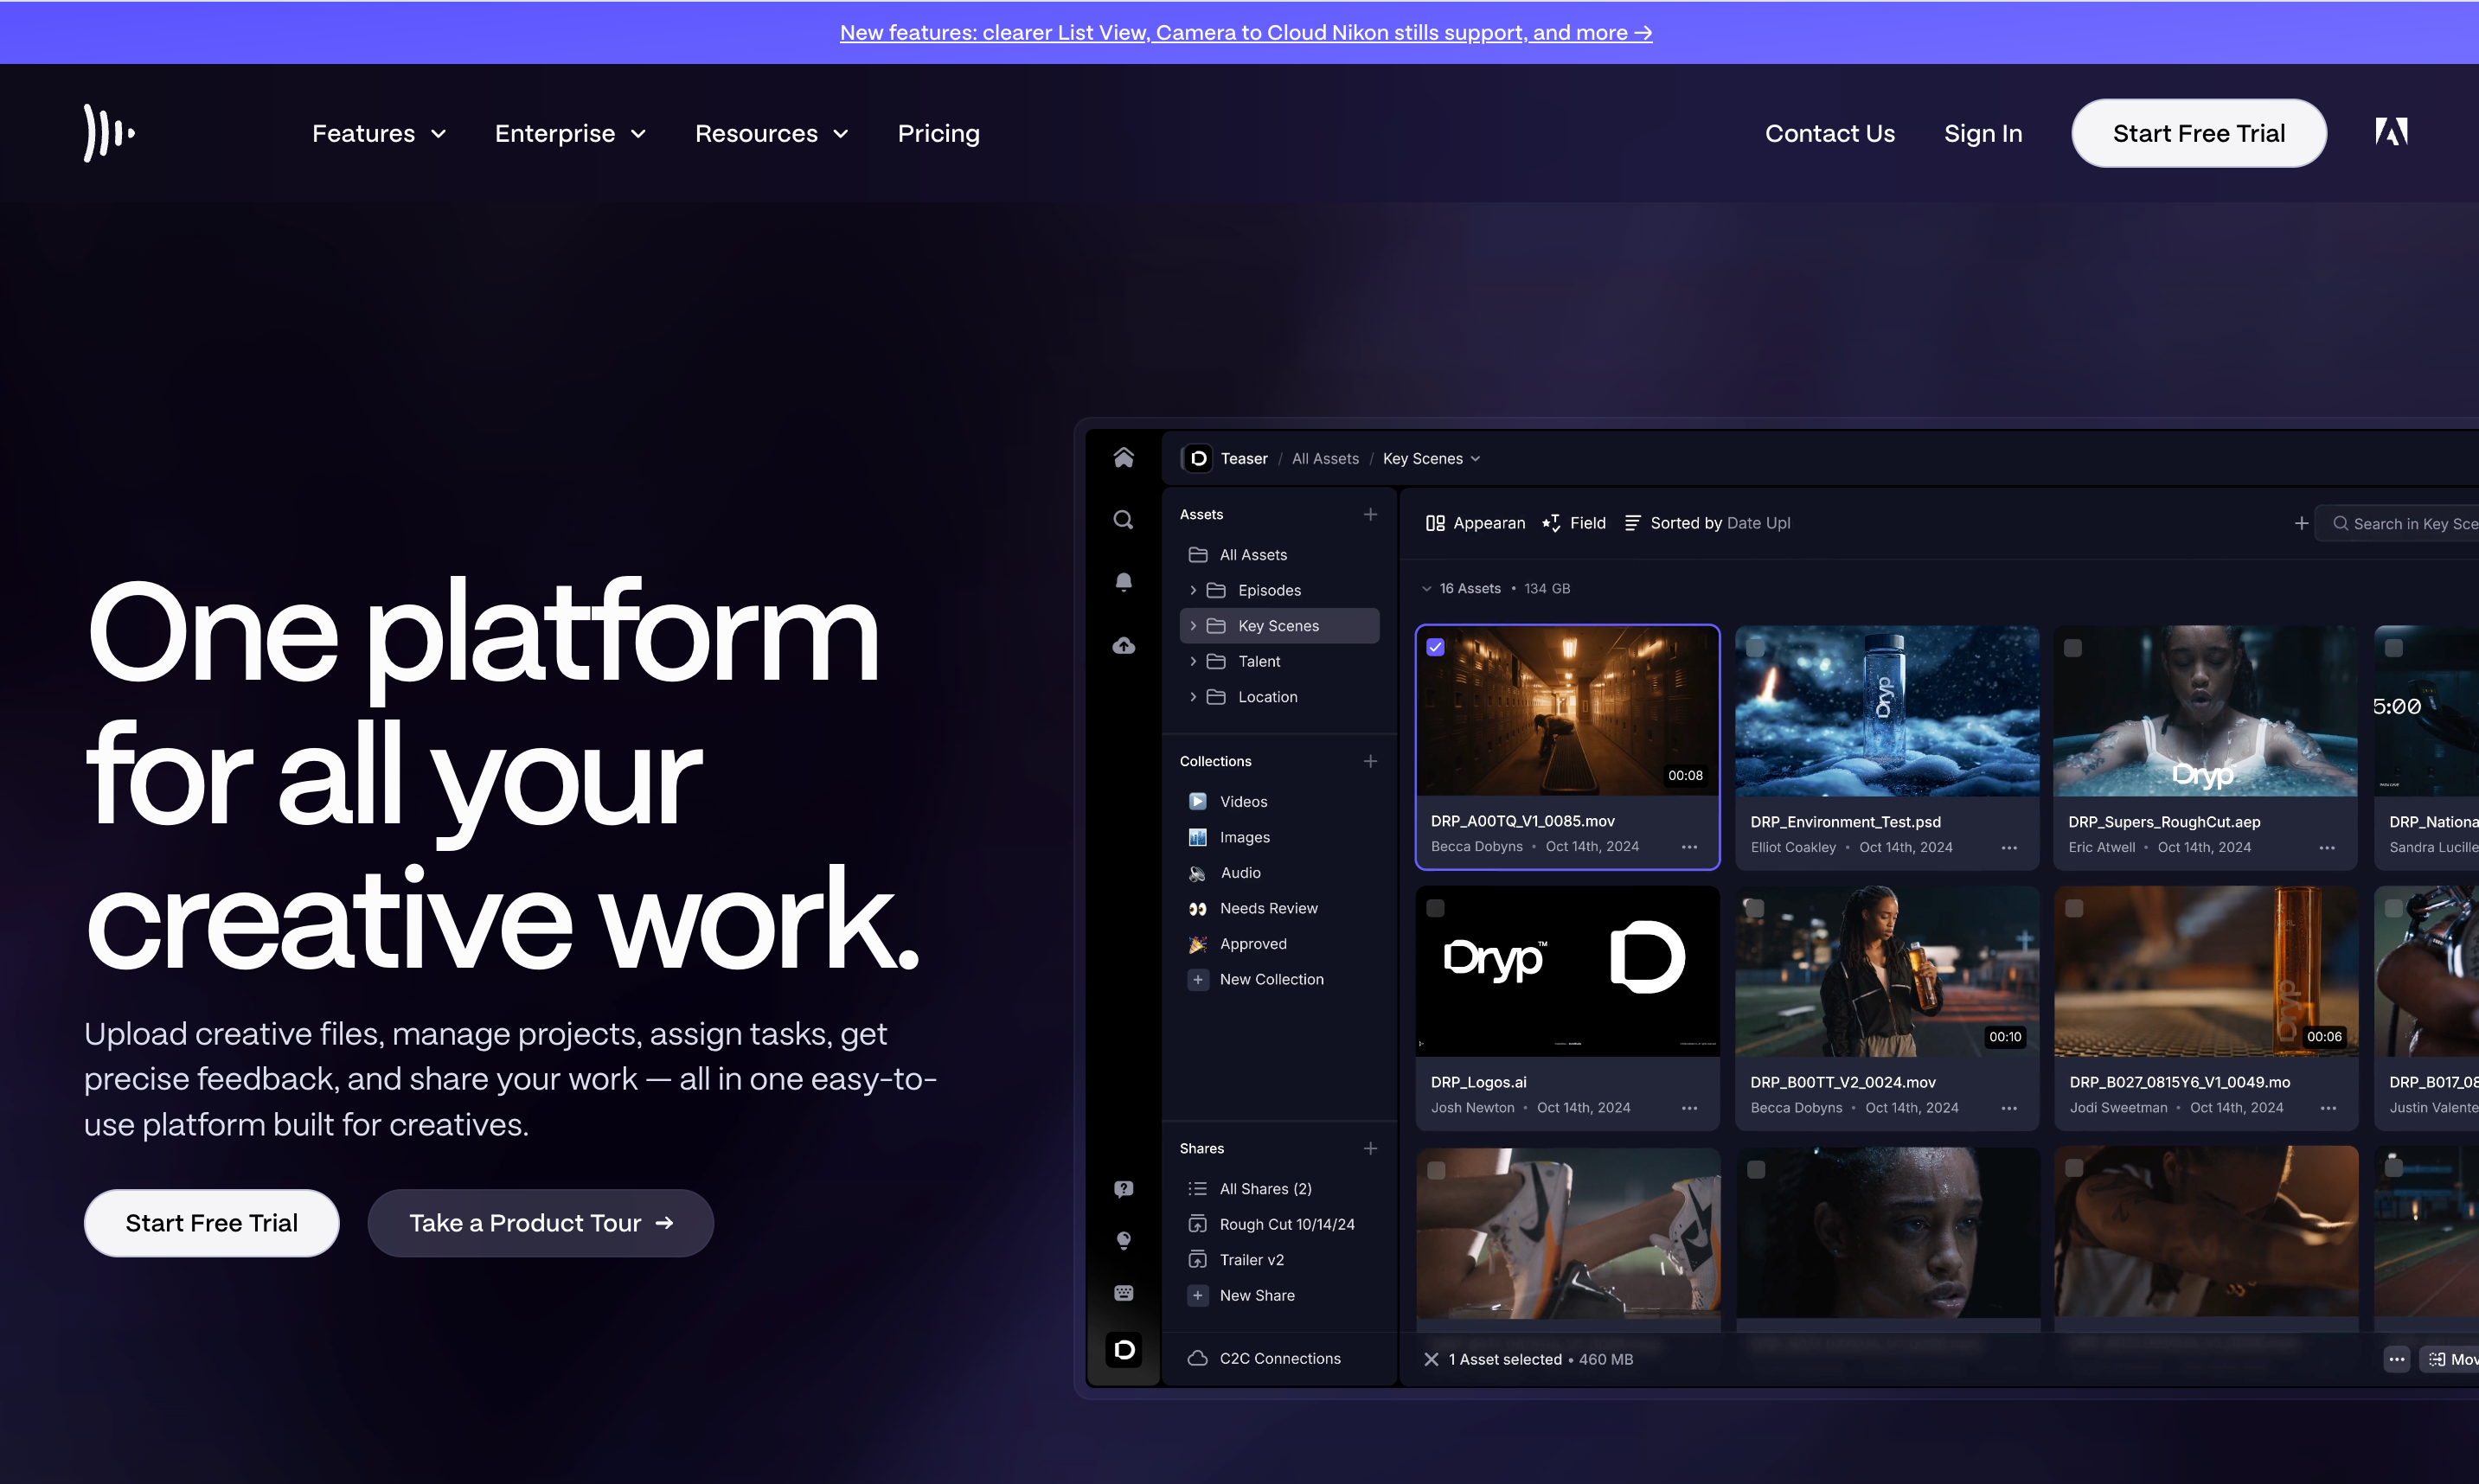The image size is (2479, 1484).
Task: Click the Take a Product Tour button
Action: pyautogui.click(x=540, y=1223)
